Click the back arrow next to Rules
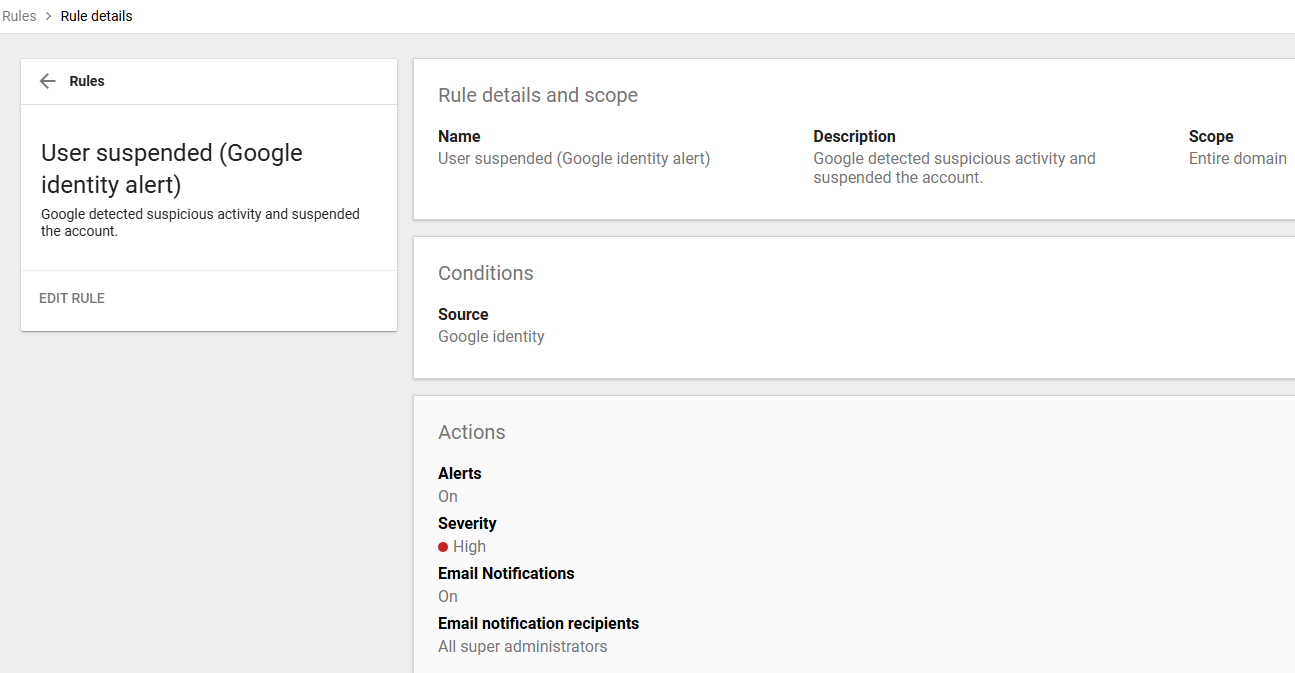1295x673 pixels. coord(47,81)
